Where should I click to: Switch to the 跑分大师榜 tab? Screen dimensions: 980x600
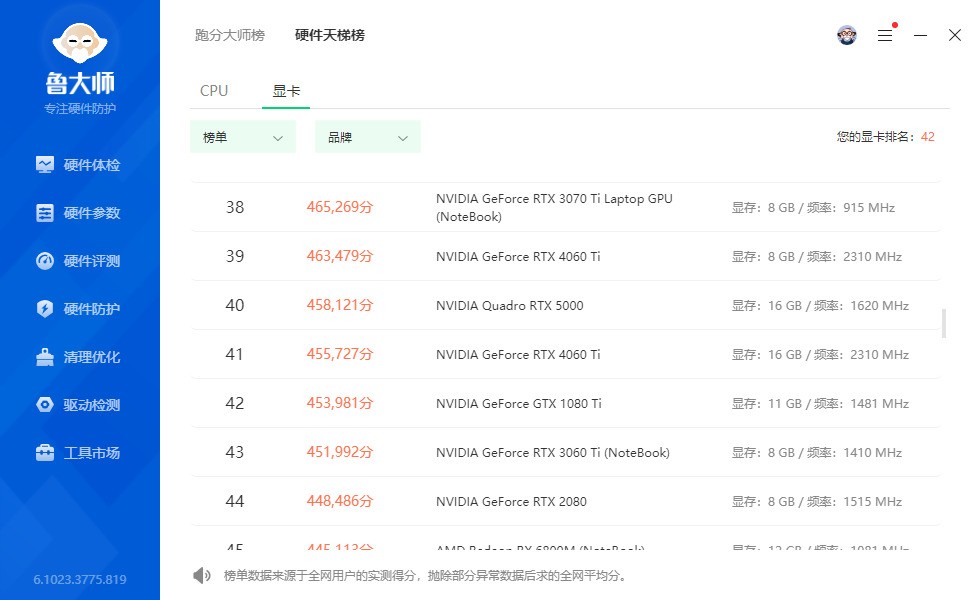tap(229, 35)
